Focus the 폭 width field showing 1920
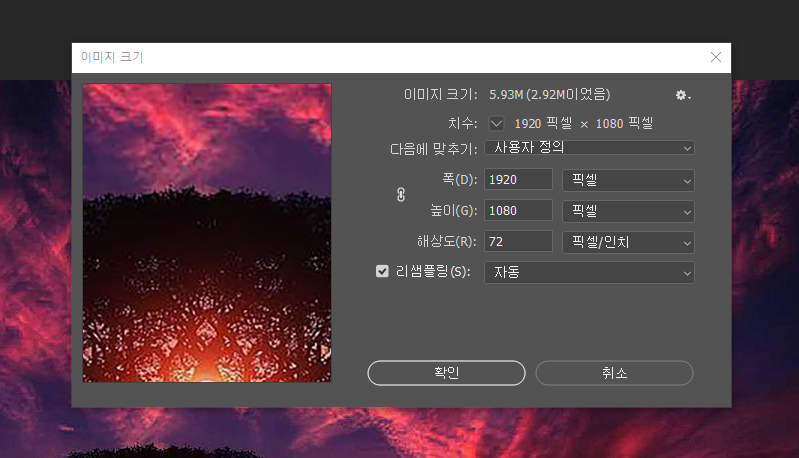Screen dimensions: 799x458 [518, 180]
